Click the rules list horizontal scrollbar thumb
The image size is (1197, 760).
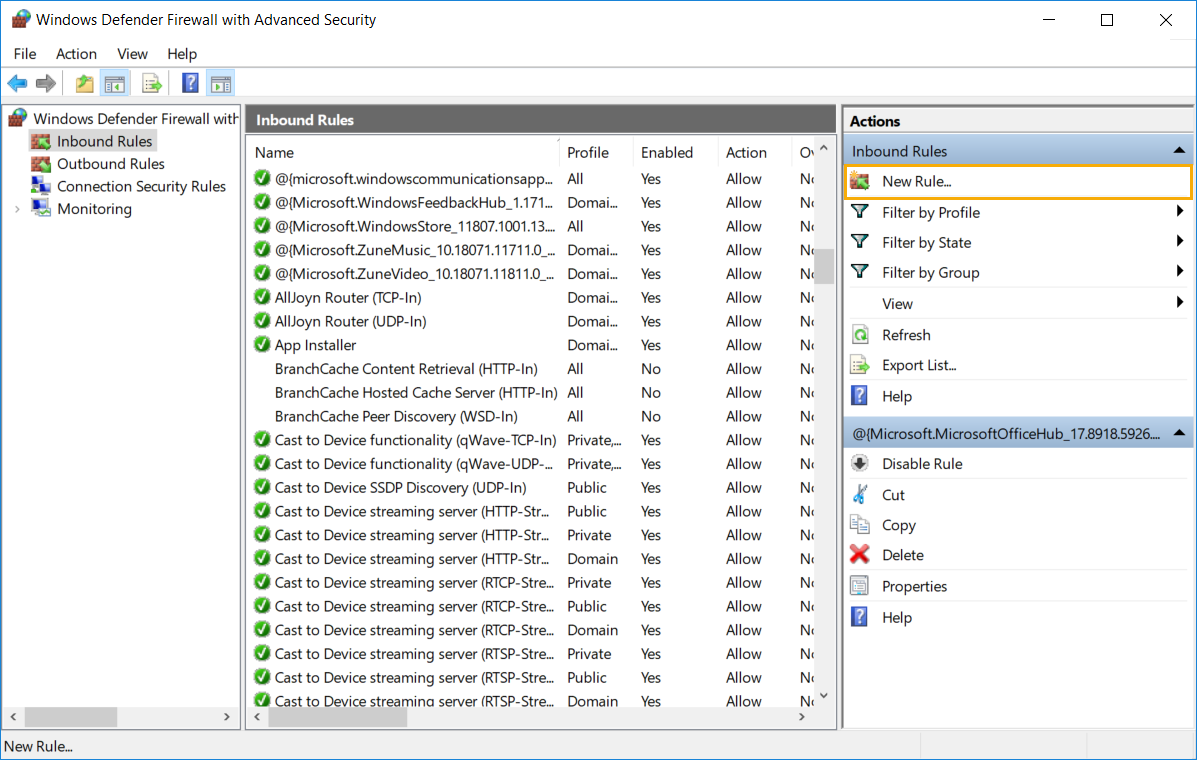point(337,717)
